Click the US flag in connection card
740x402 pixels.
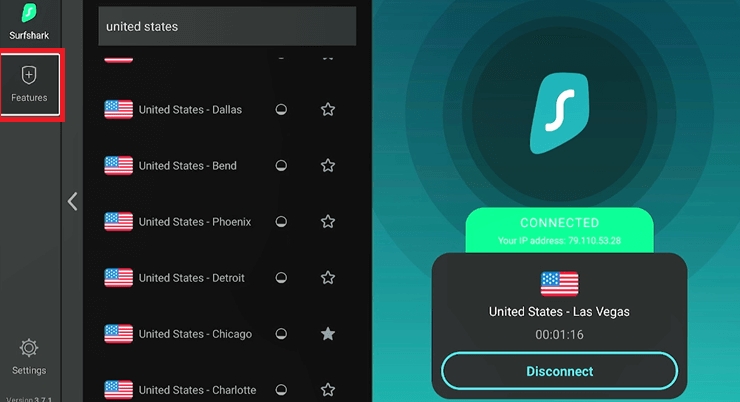(559, 284)
